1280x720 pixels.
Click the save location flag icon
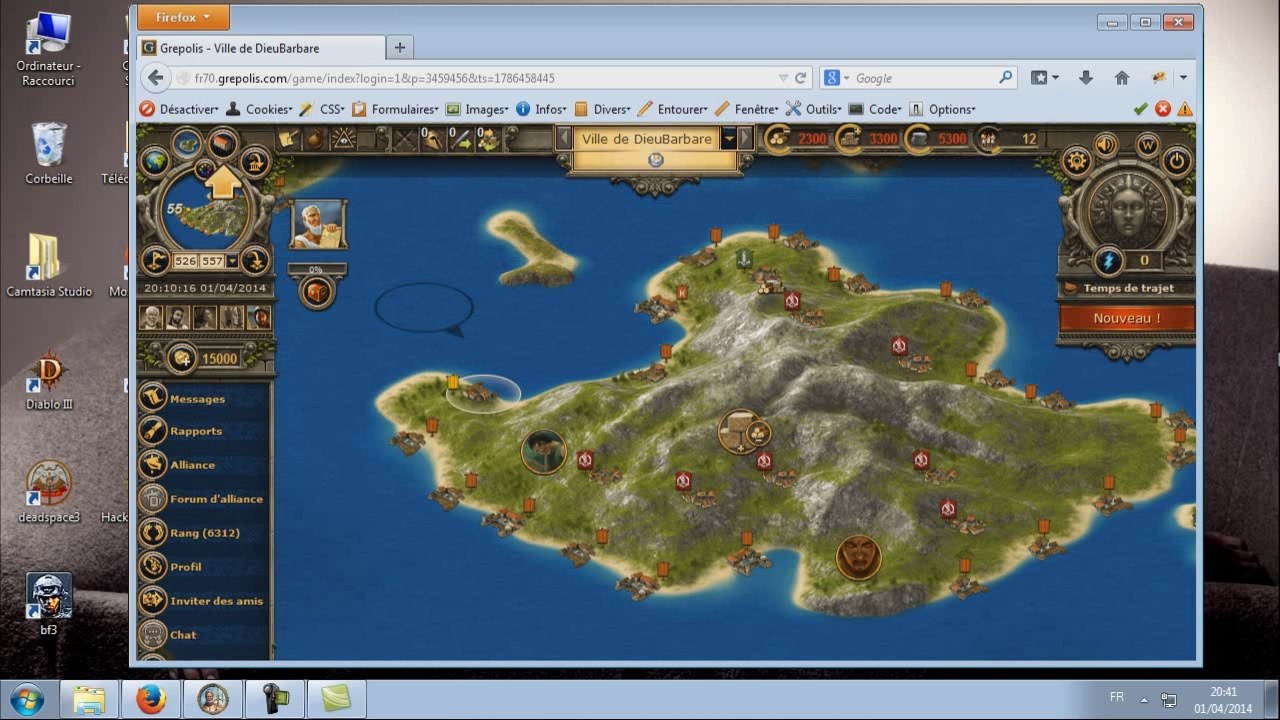155,261
